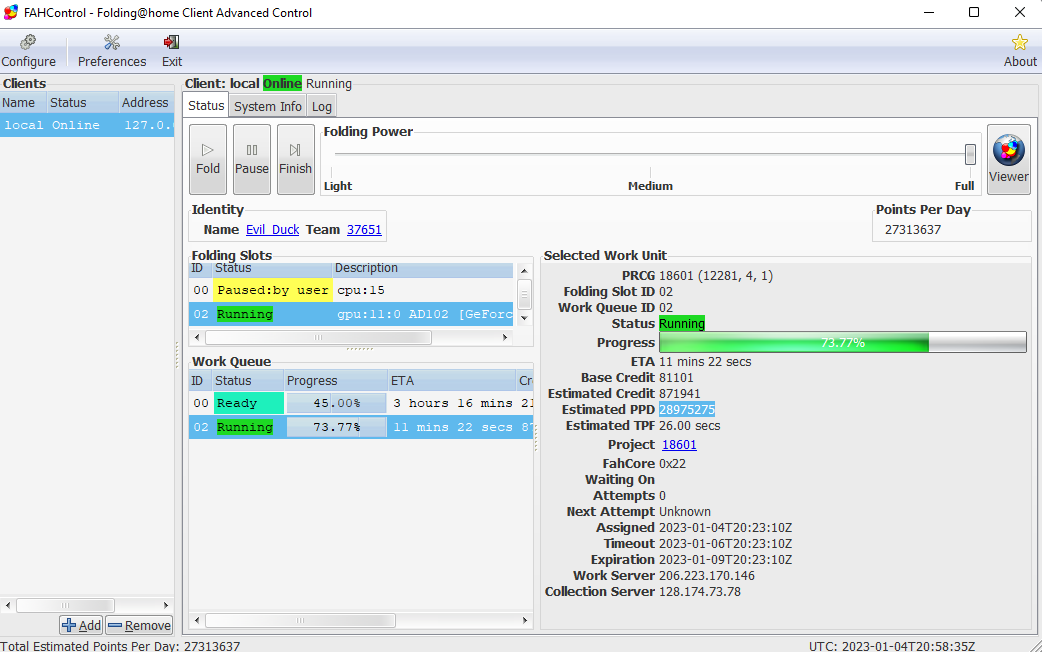Image resolution: width=1042 pixels, height=652 pixels.
Task: Open the Log tab
Action: (322, 106)
